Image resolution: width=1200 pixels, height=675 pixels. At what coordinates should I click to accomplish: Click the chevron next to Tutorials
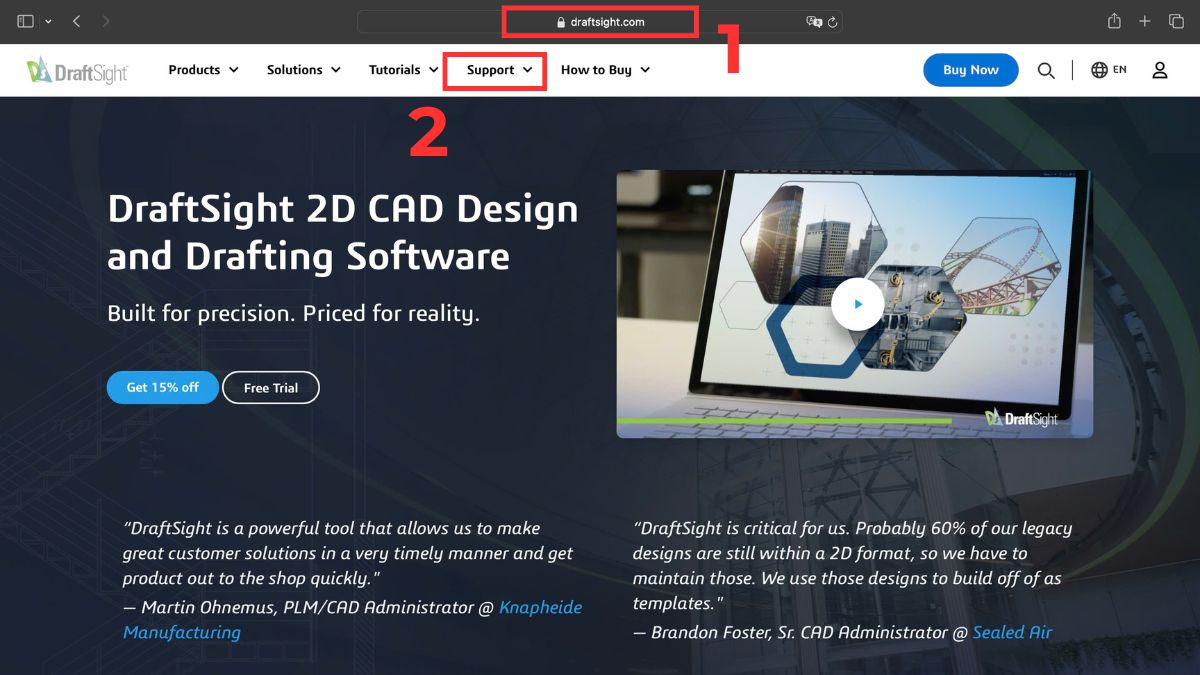pyautogui.click(x=433, y=70)
